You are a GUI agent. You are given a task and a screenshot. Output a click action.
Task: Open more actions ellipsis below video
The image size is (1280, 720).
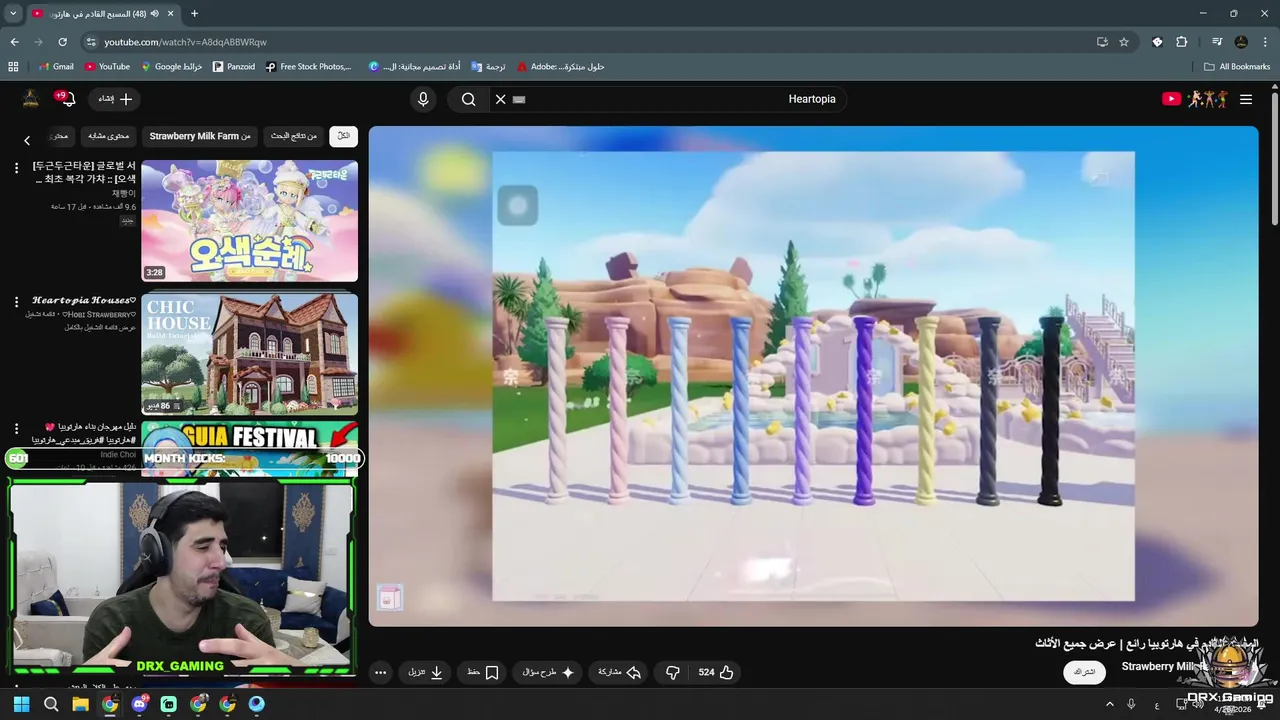(x=380, y=673)
